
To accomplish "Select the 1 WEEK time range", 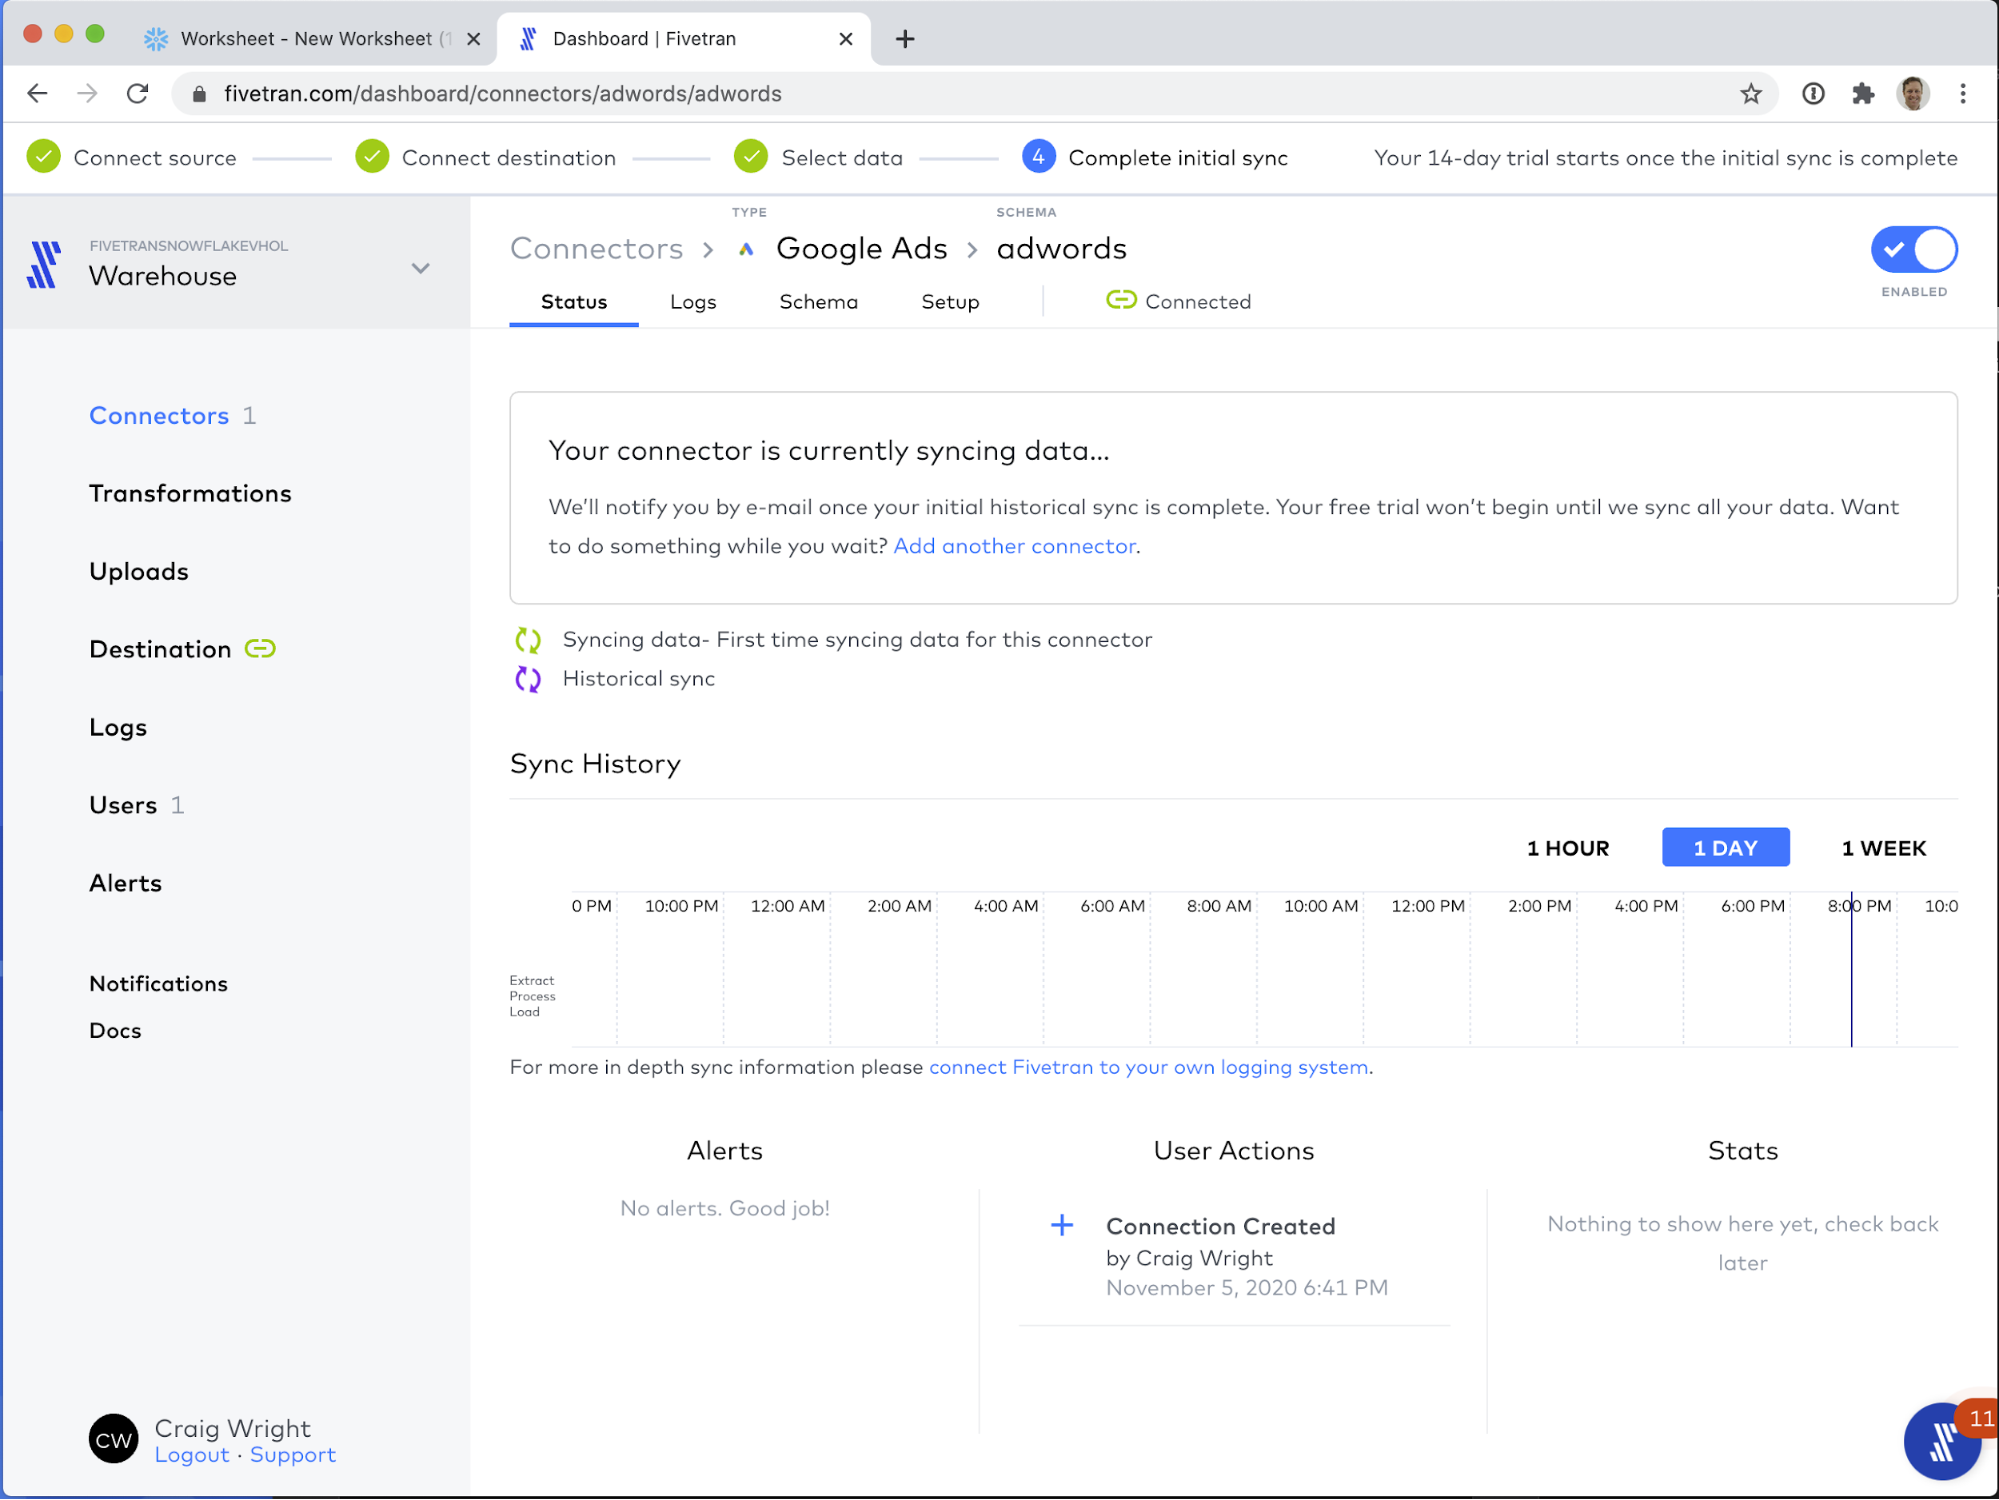I will point(1883,848).
